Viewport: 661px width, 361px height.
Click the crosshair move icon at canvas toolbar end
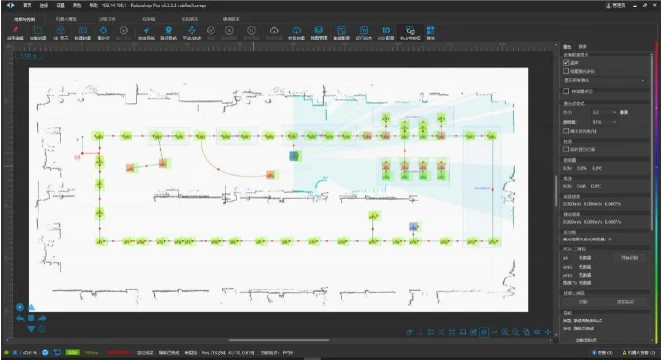pyautogui.click(x=548, y=332)
